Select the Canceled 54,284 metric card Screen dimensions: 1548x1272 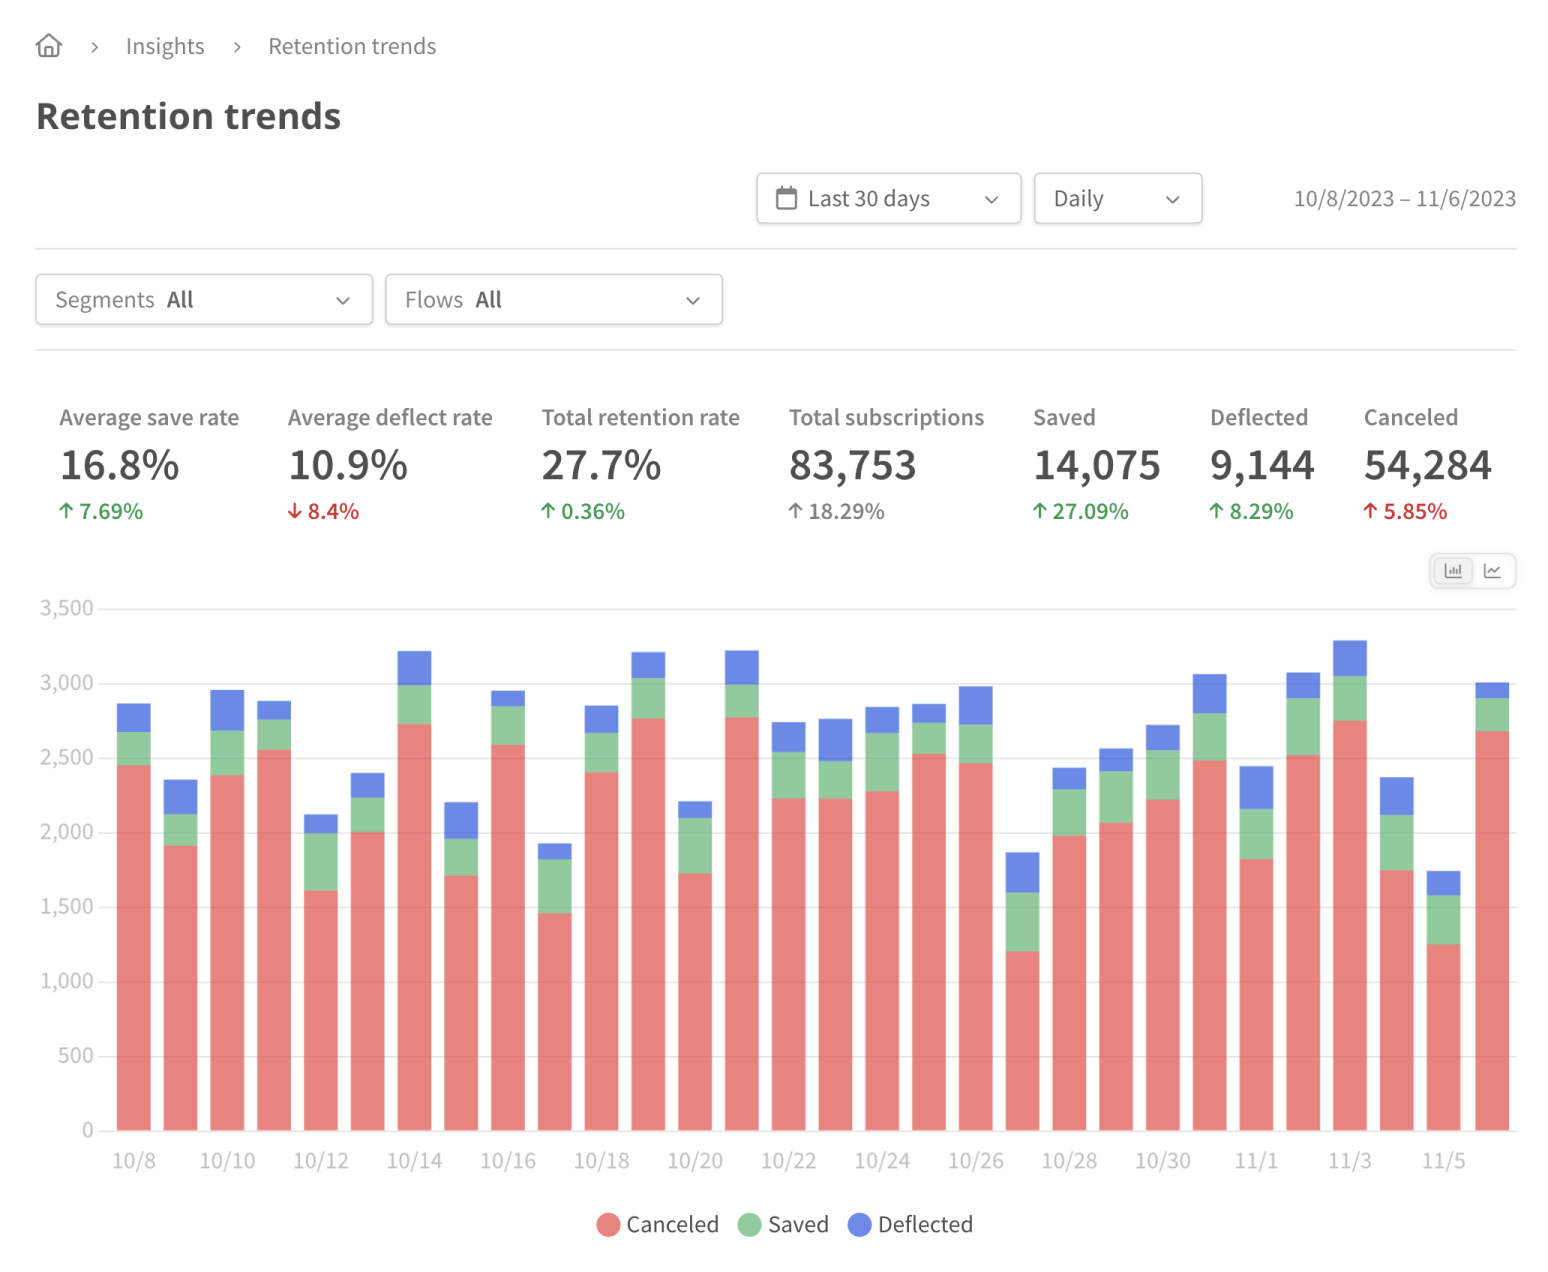[x=1427, y=462]
